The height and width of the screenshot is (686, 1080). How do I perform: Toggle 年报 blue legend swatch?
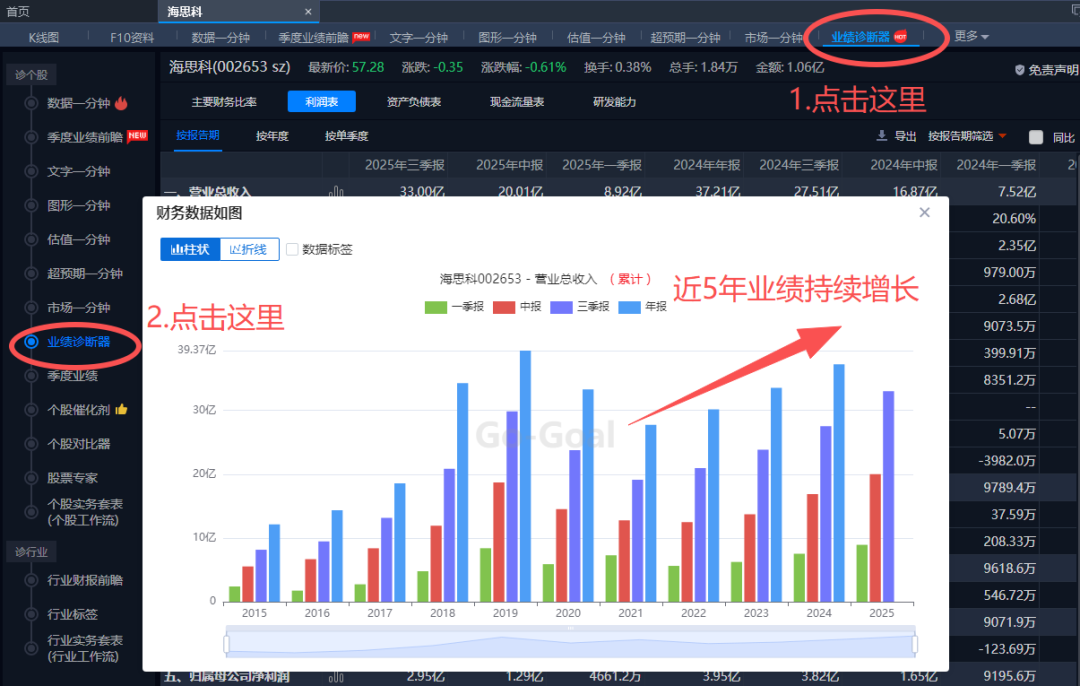pos(630,307)
